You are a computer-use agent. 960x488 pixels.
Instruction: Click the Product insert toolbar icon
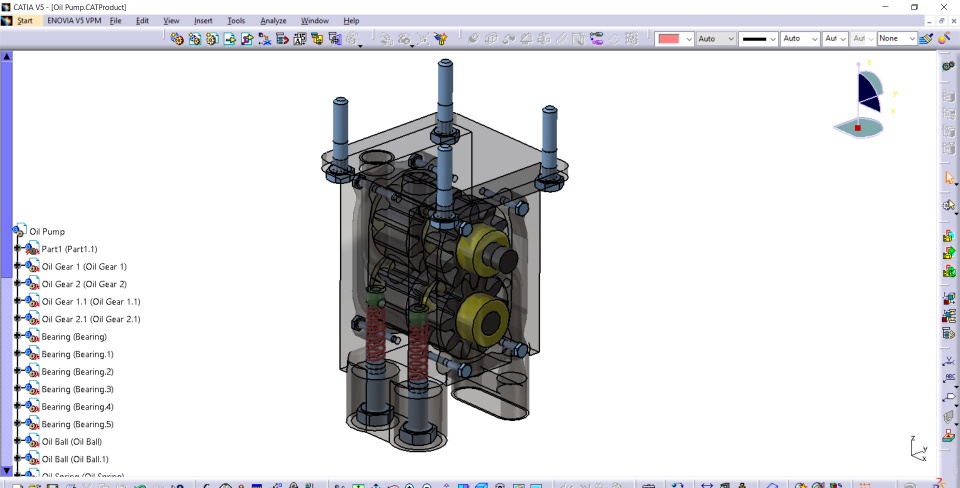pos(195,39)
